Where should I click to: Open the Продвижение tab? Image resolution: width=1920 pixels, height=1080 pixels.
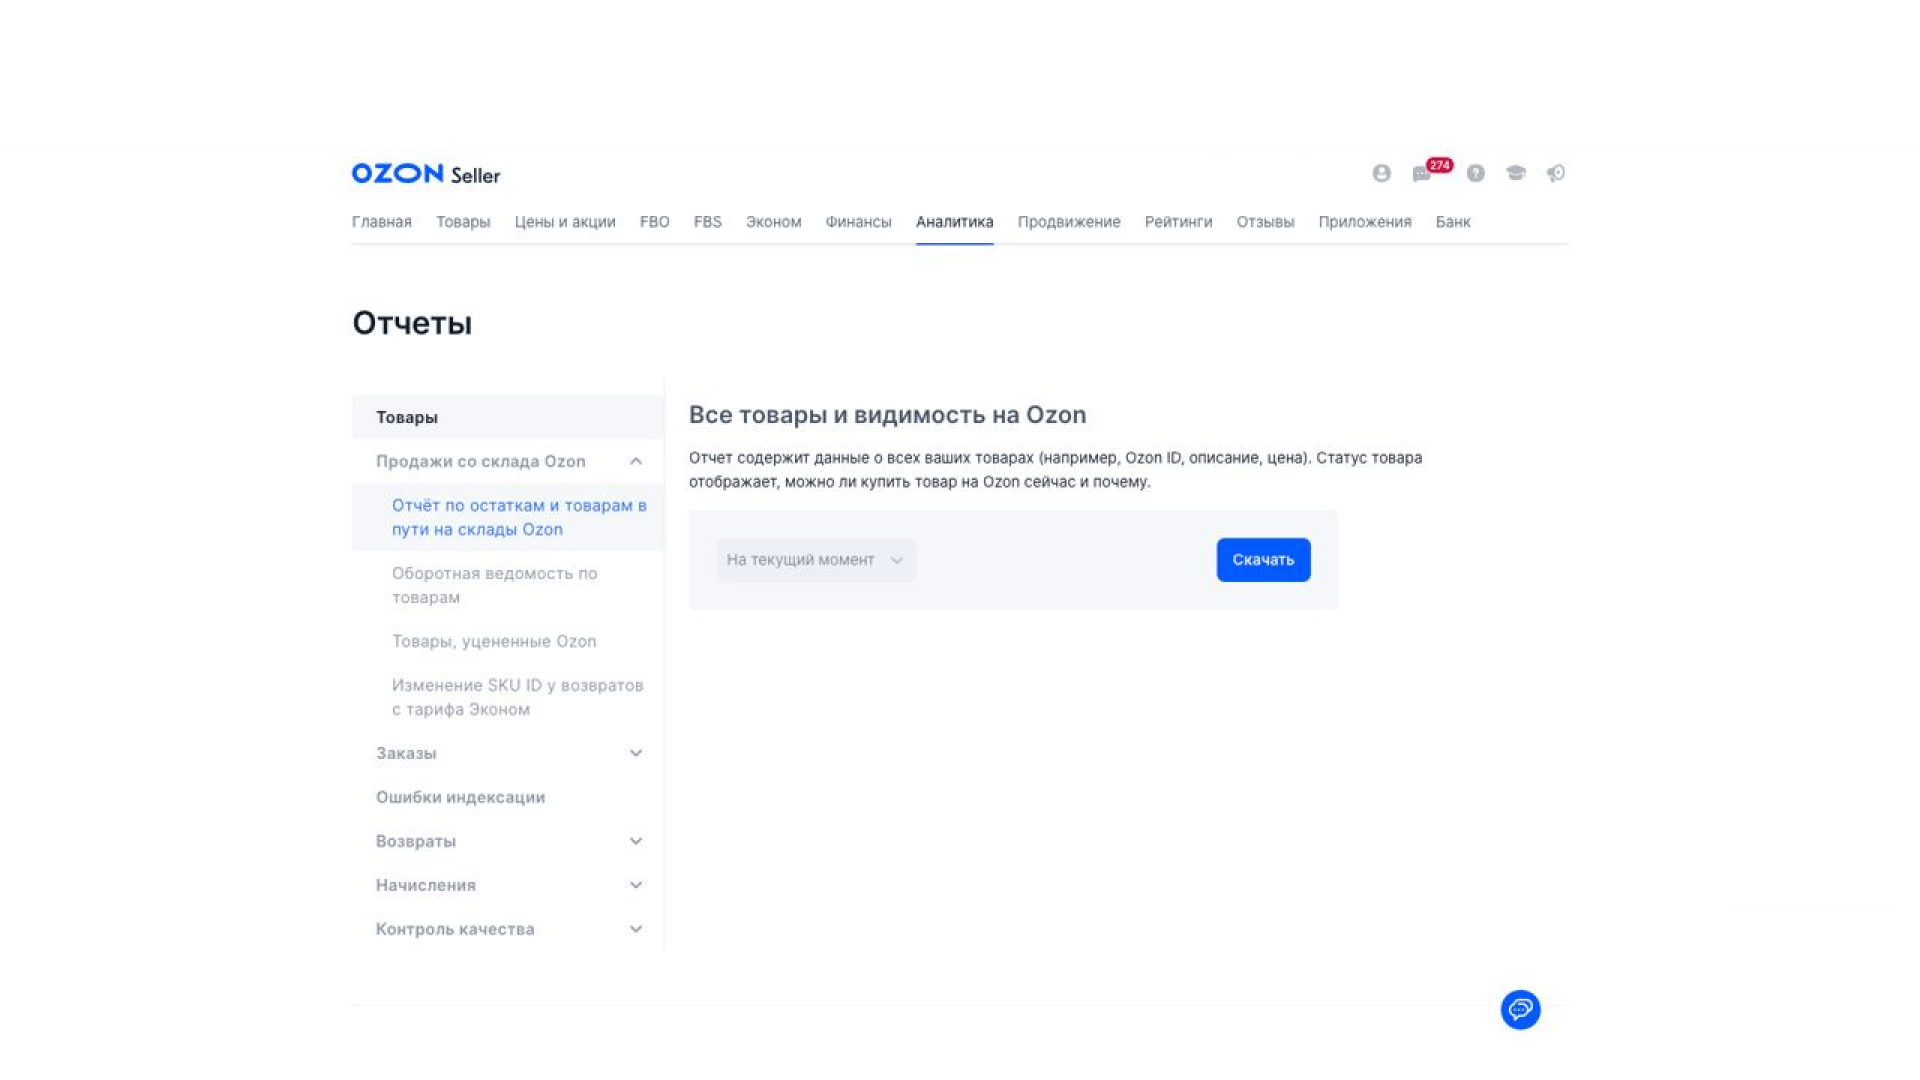tap(1069, 222)
